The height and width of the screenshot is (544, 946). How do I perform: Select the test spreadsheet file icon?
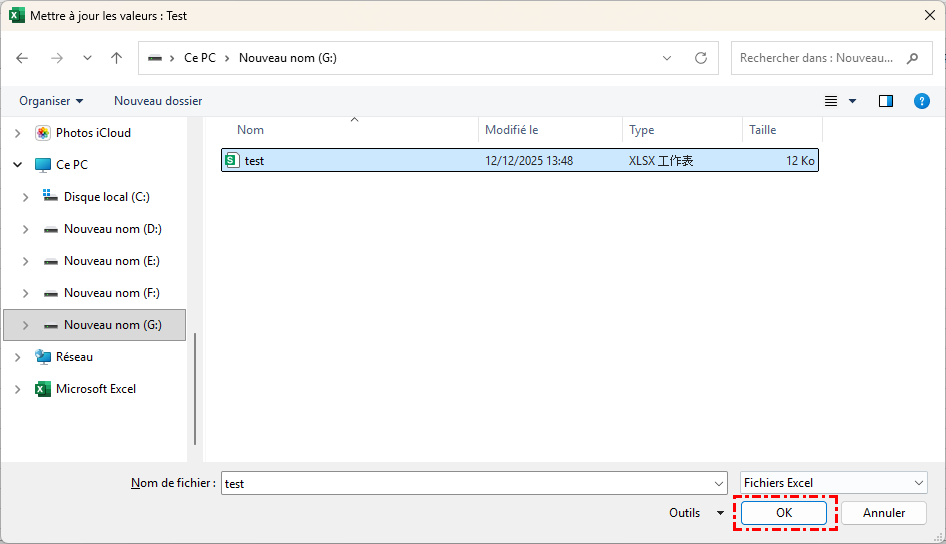pyautogui.click(x=232, y=160)
